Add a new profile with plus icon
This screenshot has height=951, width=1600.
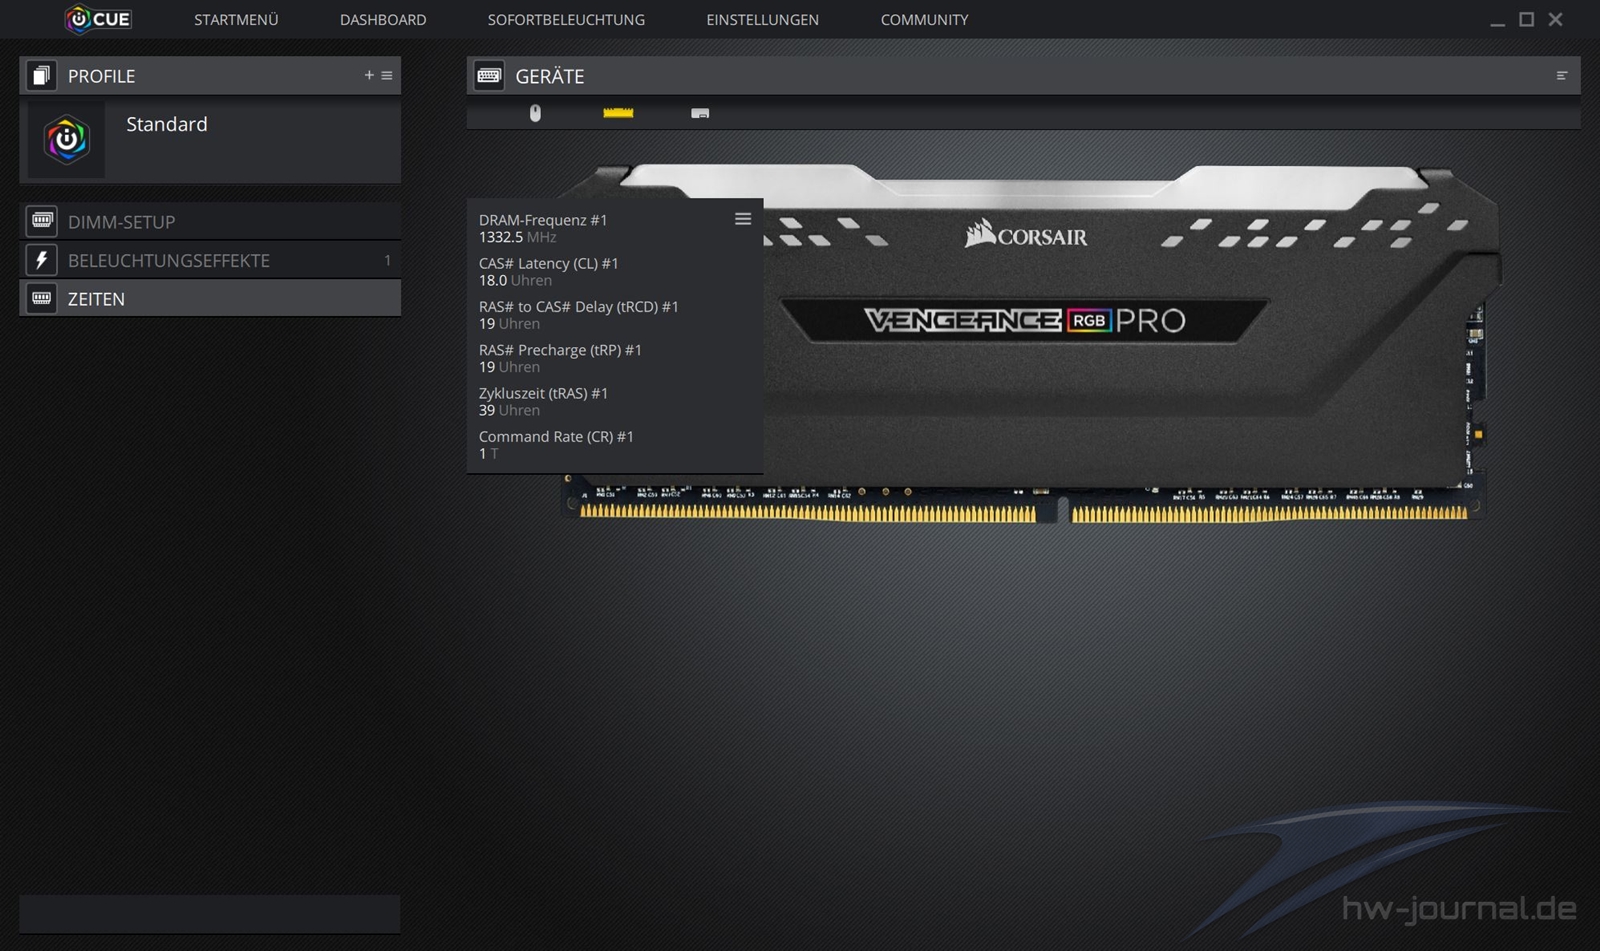coord(369,75)
